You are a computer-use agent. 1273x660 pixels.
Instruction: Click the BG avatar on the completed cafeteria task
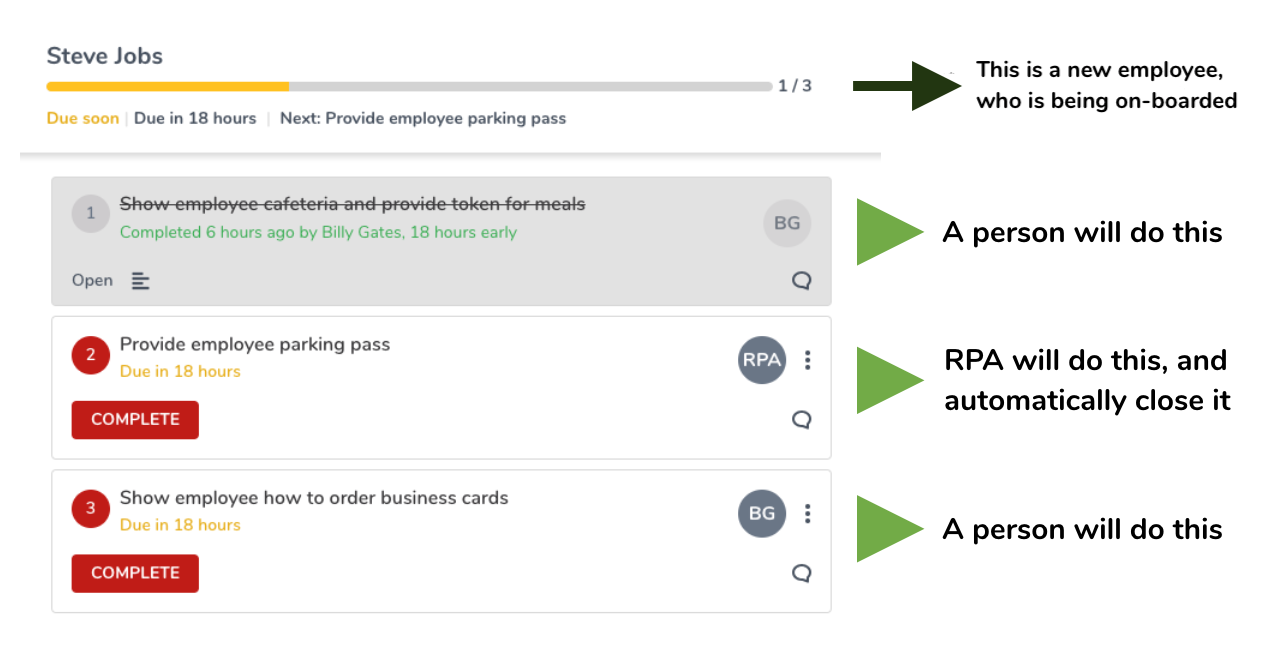(x=786, y=222)
